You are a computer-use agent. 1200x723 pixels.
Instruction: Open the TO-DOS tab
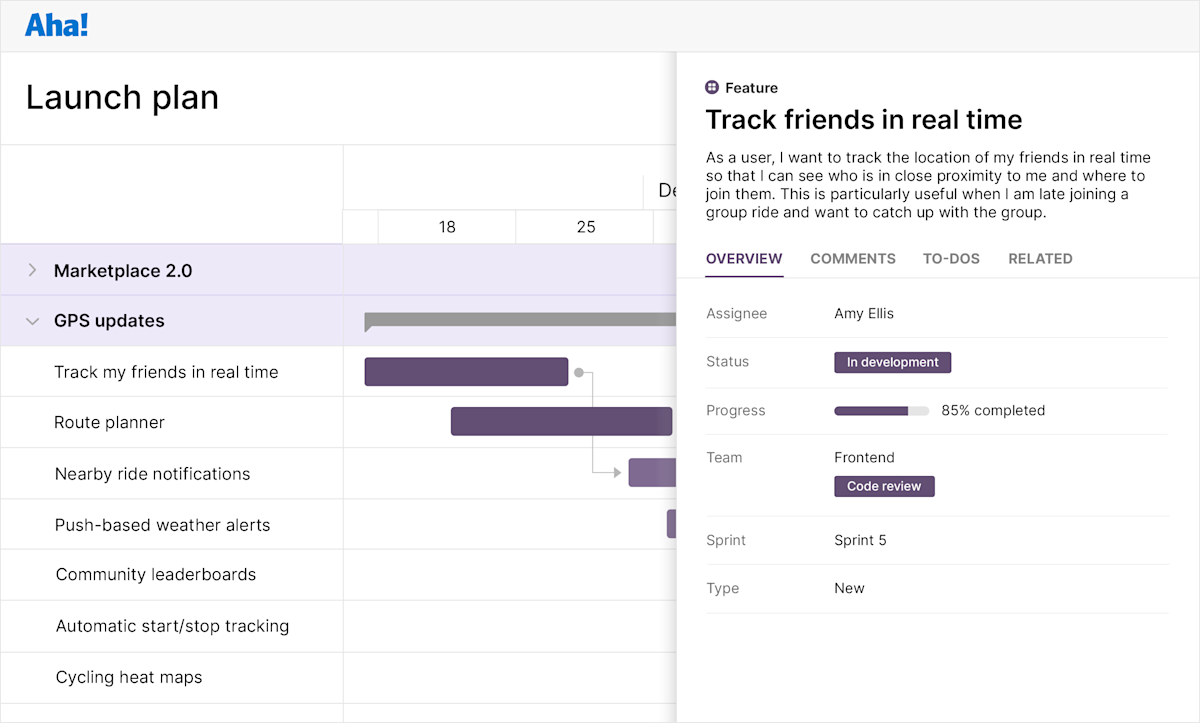[x=951, y=258]
